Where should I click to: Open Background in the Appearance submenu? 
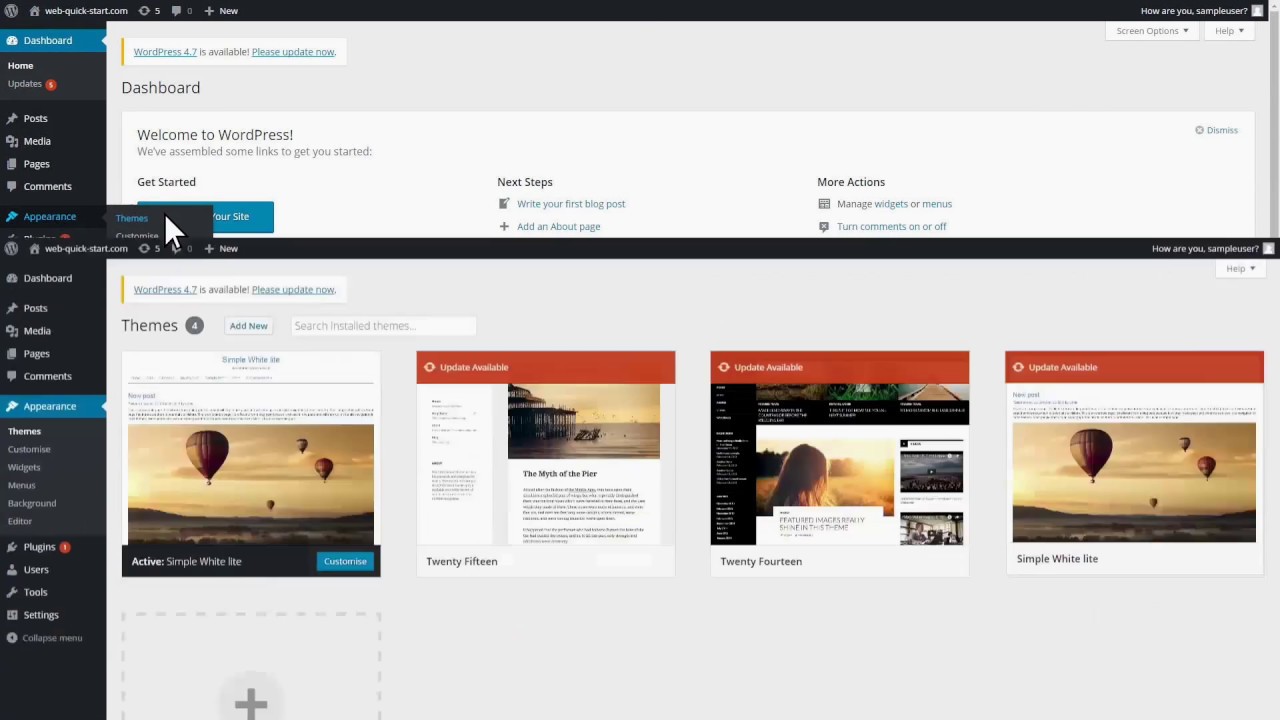click(x=32, y=503)
